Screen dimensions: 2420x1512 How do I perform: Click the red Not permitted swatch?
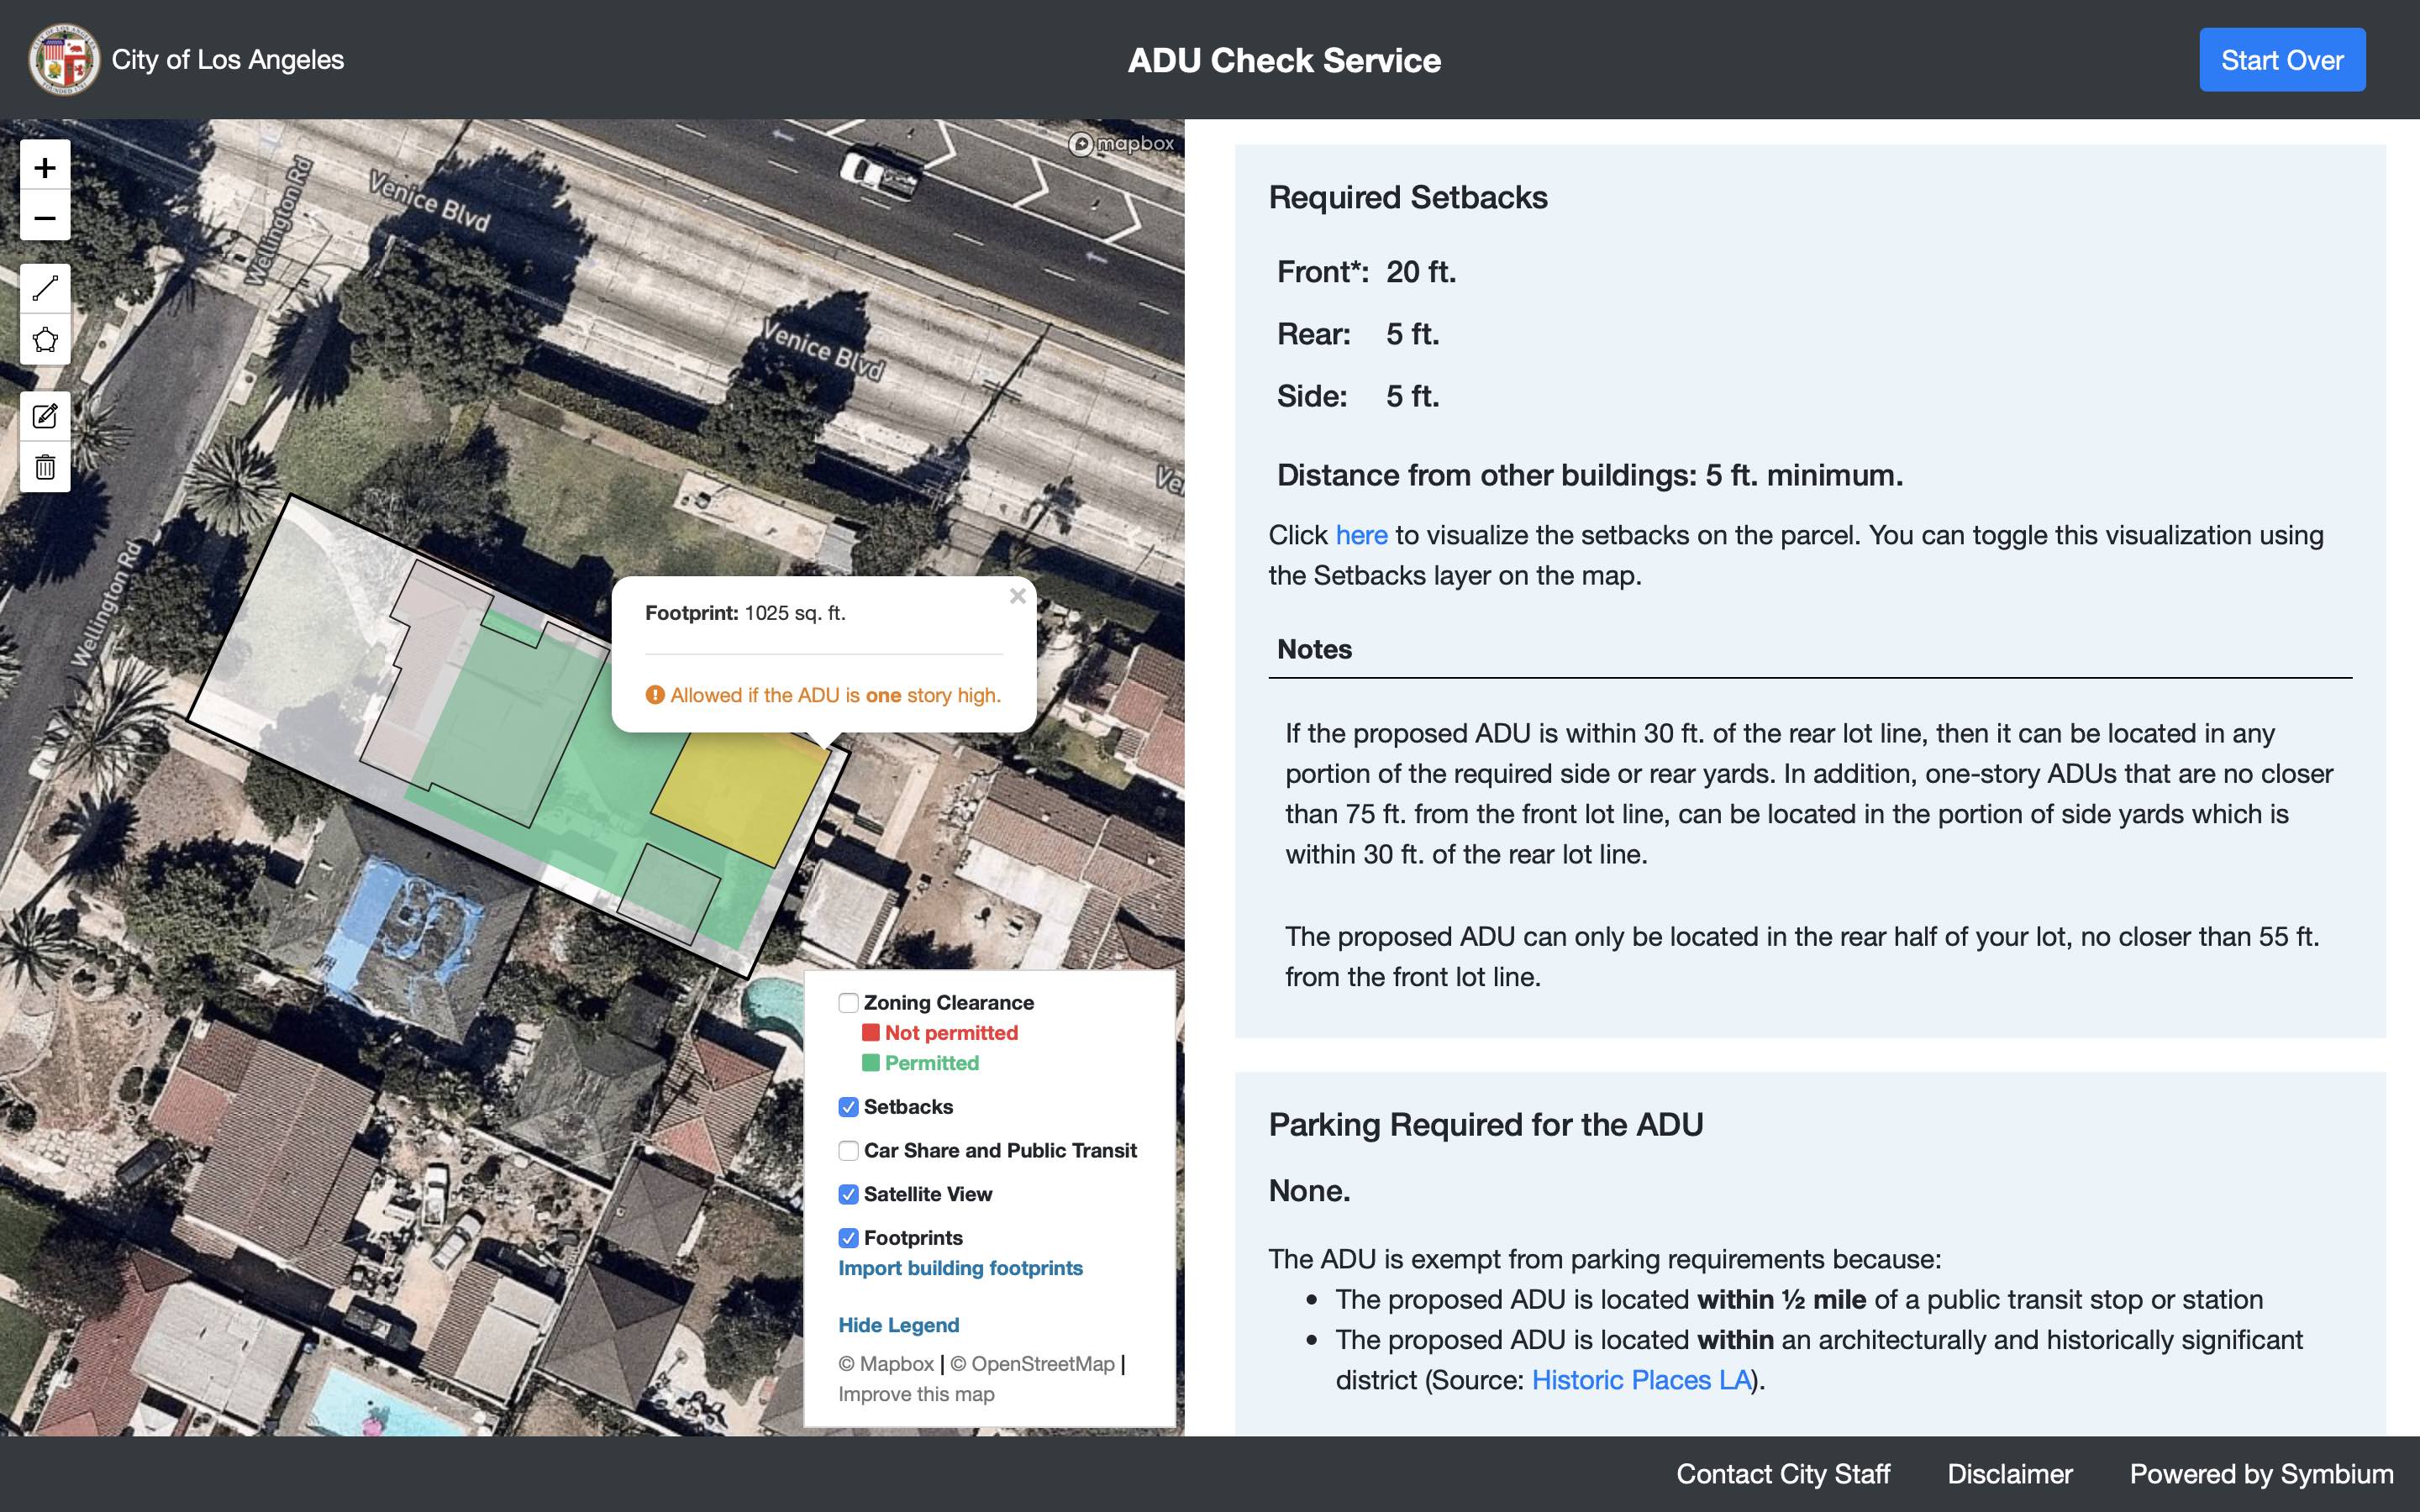(871, 1033)
